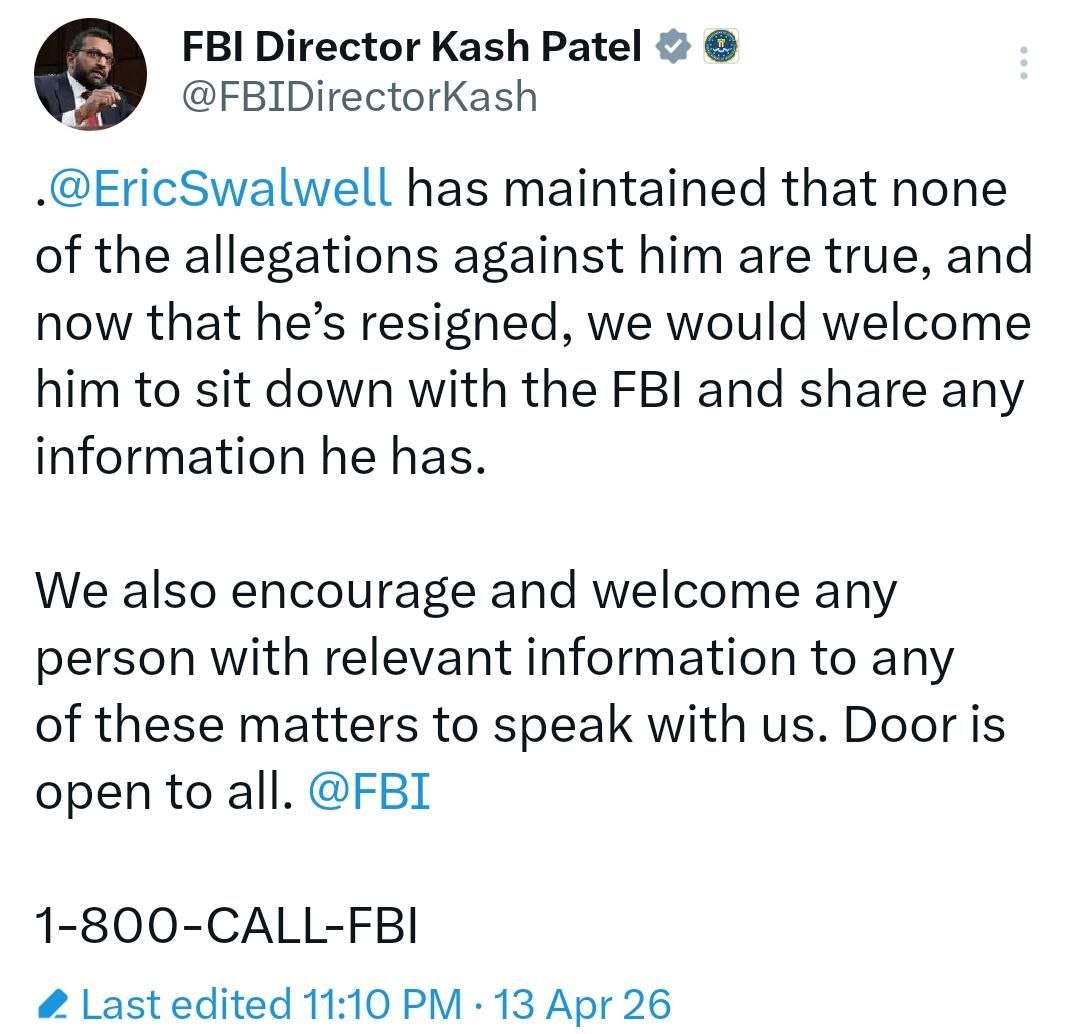Follow the @EricSwalwell mention link

217,190
